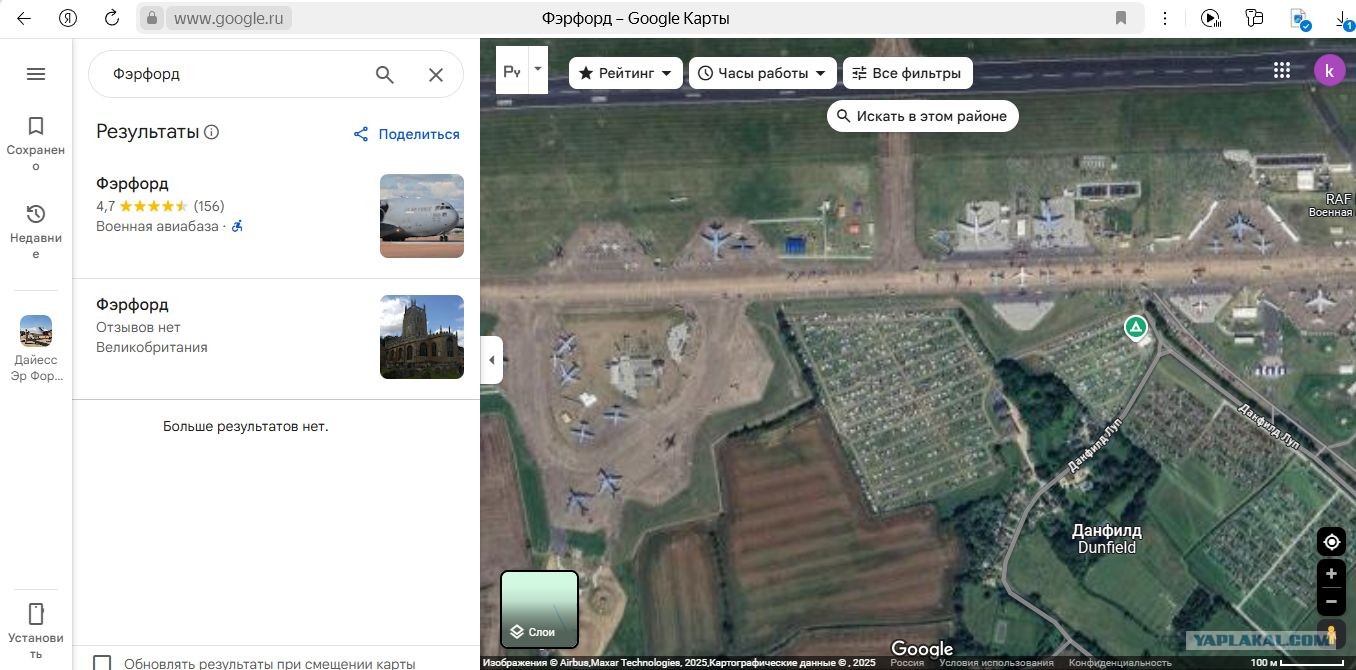Collapse the side panel with the arrow tab
Screen dimensions: 1356x670
click(491, 360)
